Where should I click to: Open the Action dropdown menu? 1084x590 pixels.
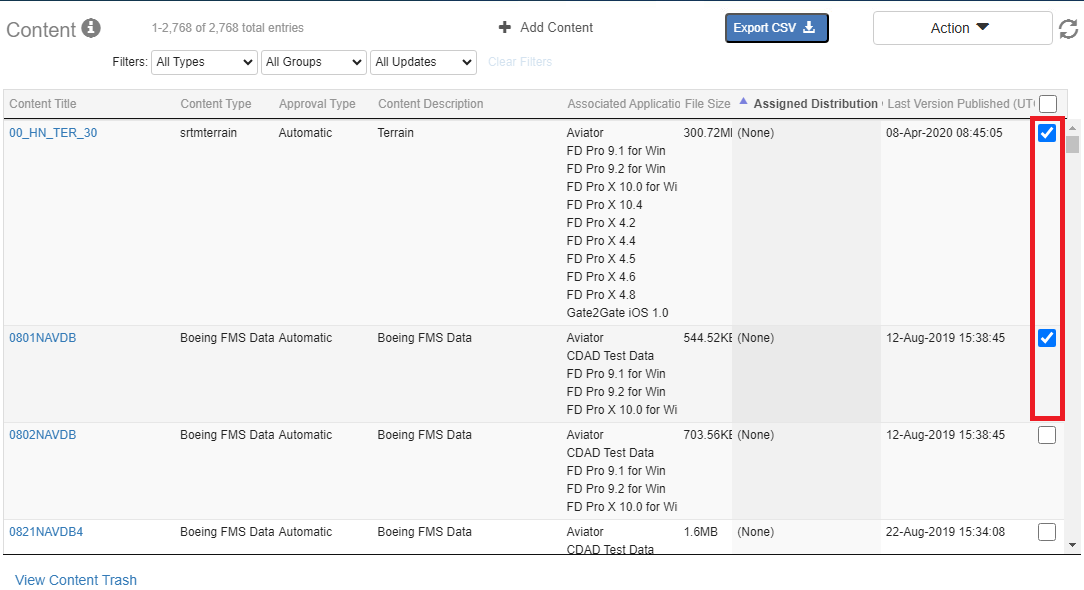(x=961, y=28)
